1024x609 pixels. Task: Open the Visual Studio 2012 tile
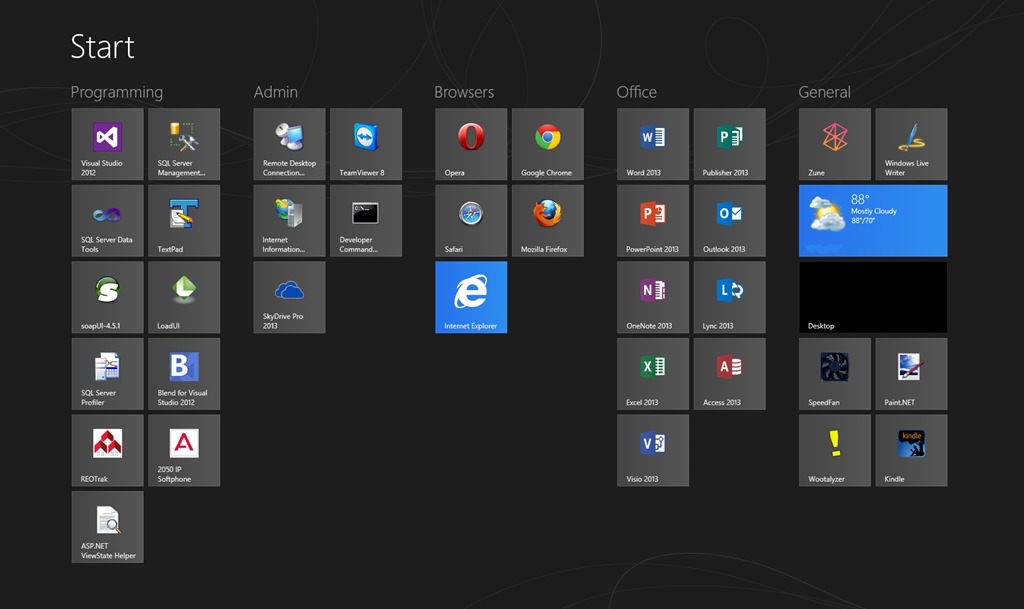[x=107, y=144]
